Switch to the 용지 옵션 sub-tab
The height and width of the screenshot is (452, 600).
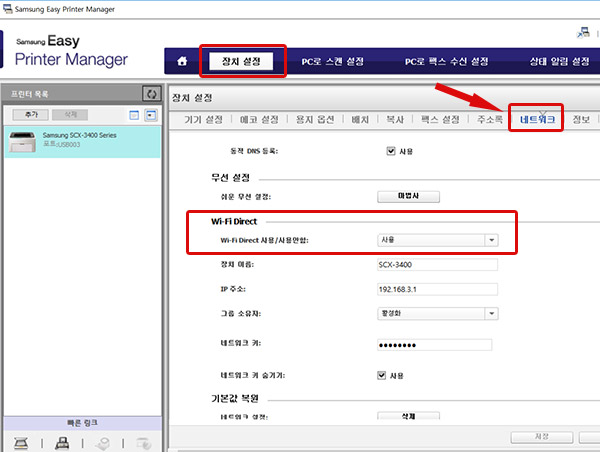315,120
